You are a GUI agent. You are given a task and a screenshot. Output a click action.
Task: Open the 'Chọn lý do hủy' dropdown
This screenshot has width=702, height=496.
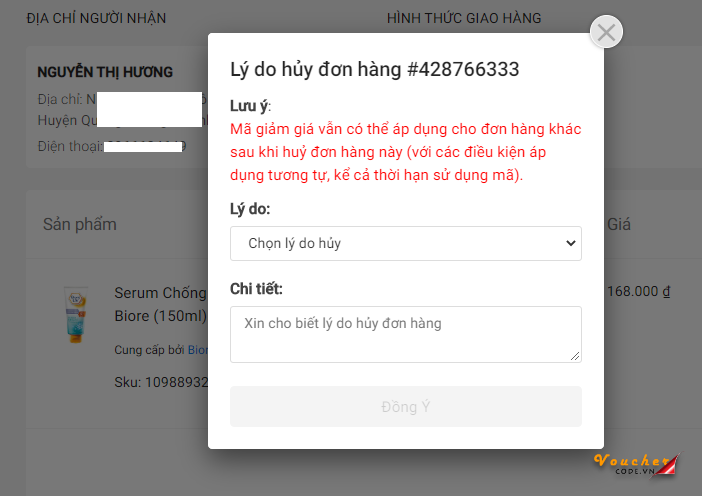404,243
